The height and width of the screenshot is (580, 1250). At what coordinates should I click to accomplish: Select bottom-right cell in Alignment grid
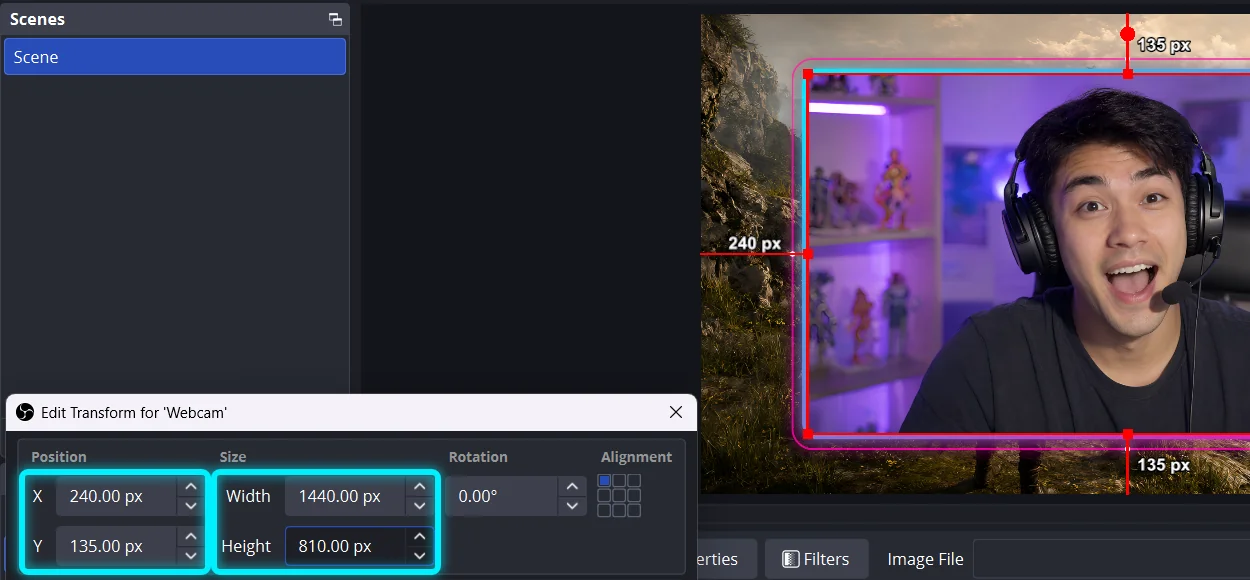[x=634, y=511]
